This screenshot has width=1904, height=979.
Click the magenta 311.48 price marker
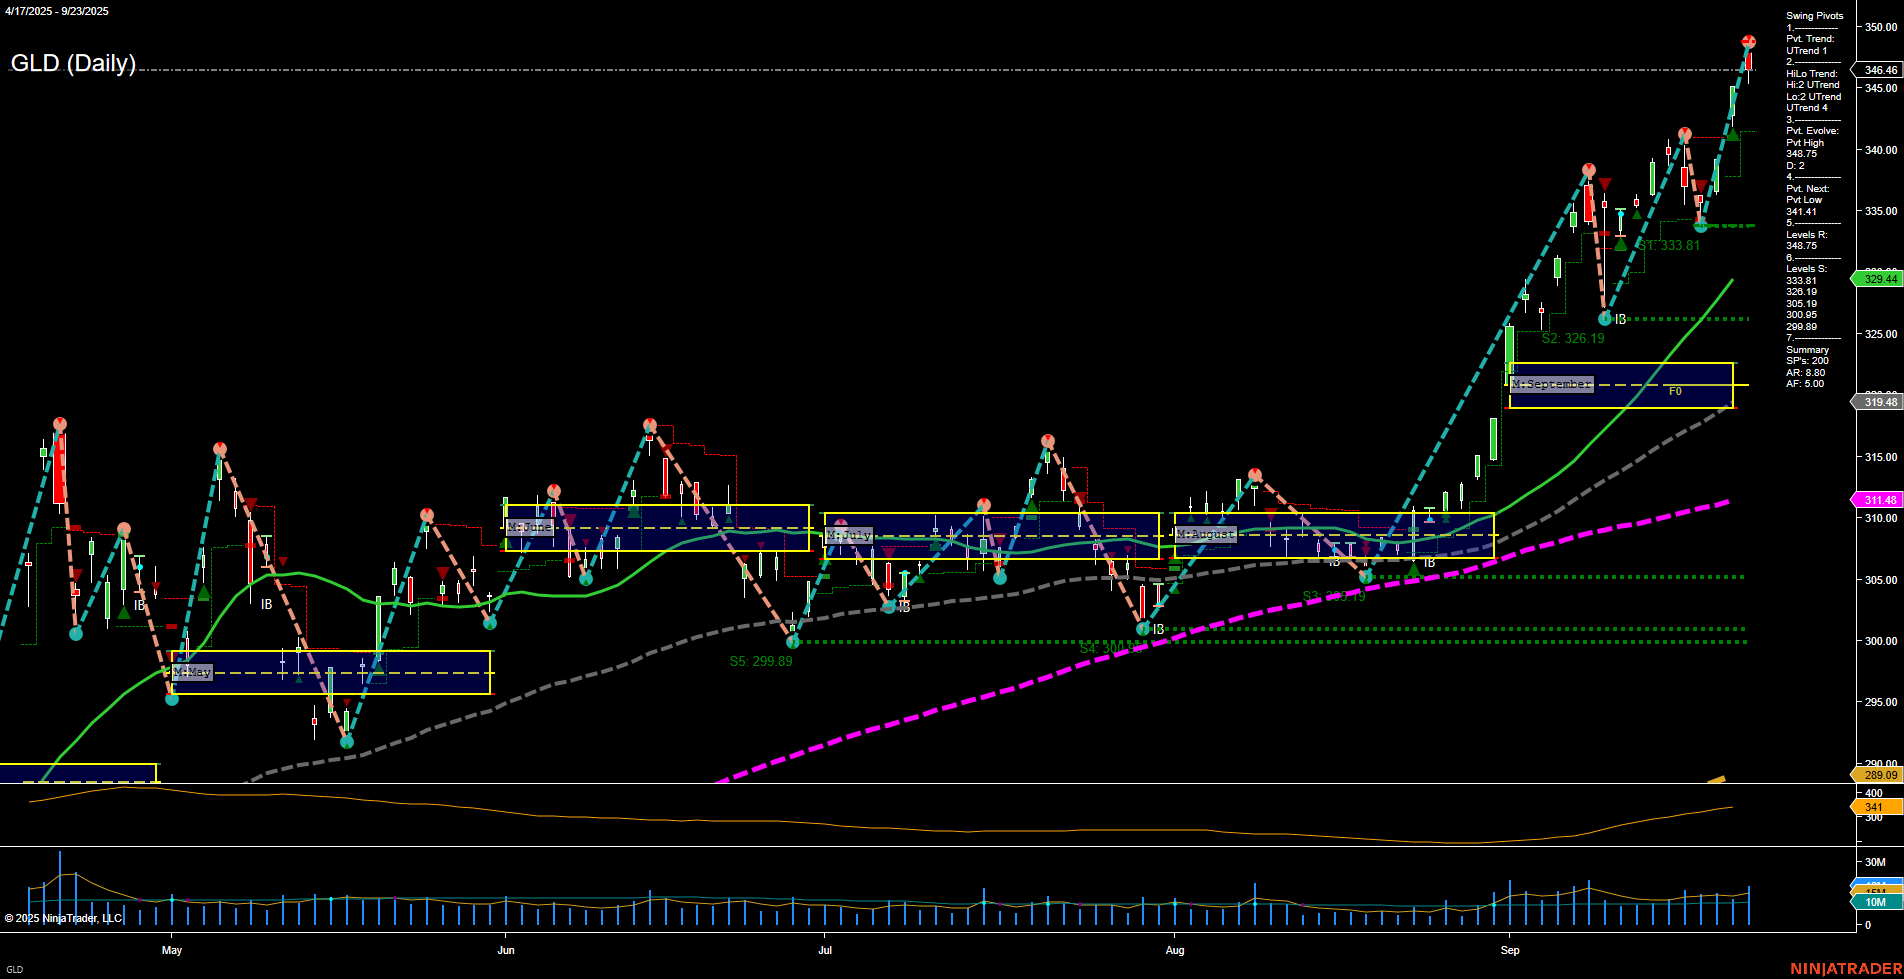tap(1877, 500)
